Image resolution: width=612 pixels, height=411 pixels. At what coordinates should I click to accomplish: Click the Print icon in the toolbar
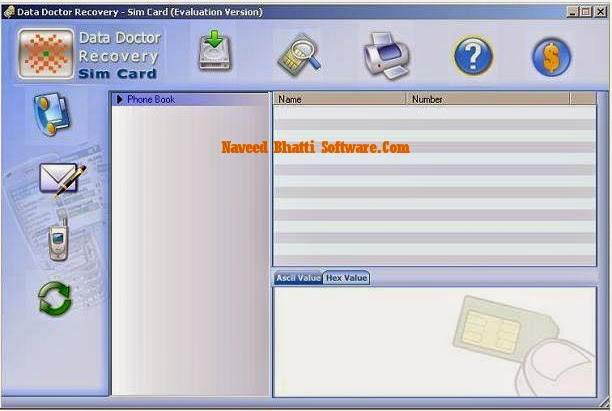(386, 56)
